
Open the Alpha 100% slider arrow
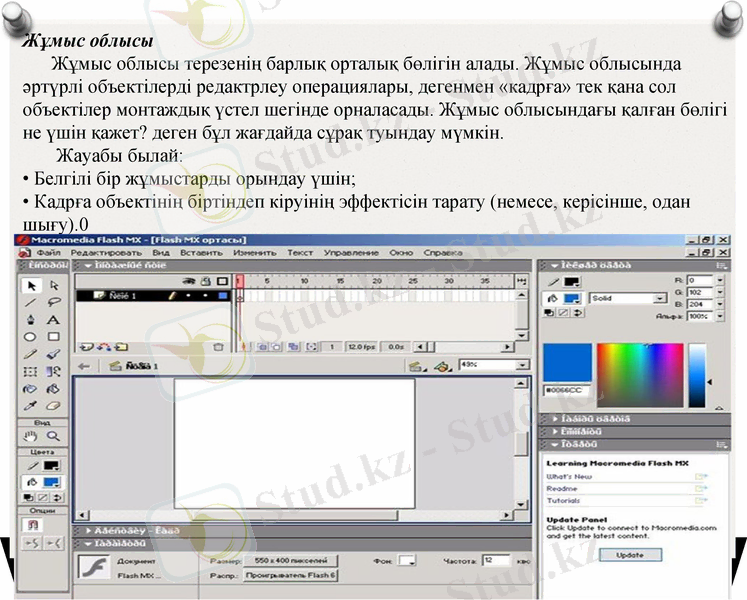(x=720, y=316)
